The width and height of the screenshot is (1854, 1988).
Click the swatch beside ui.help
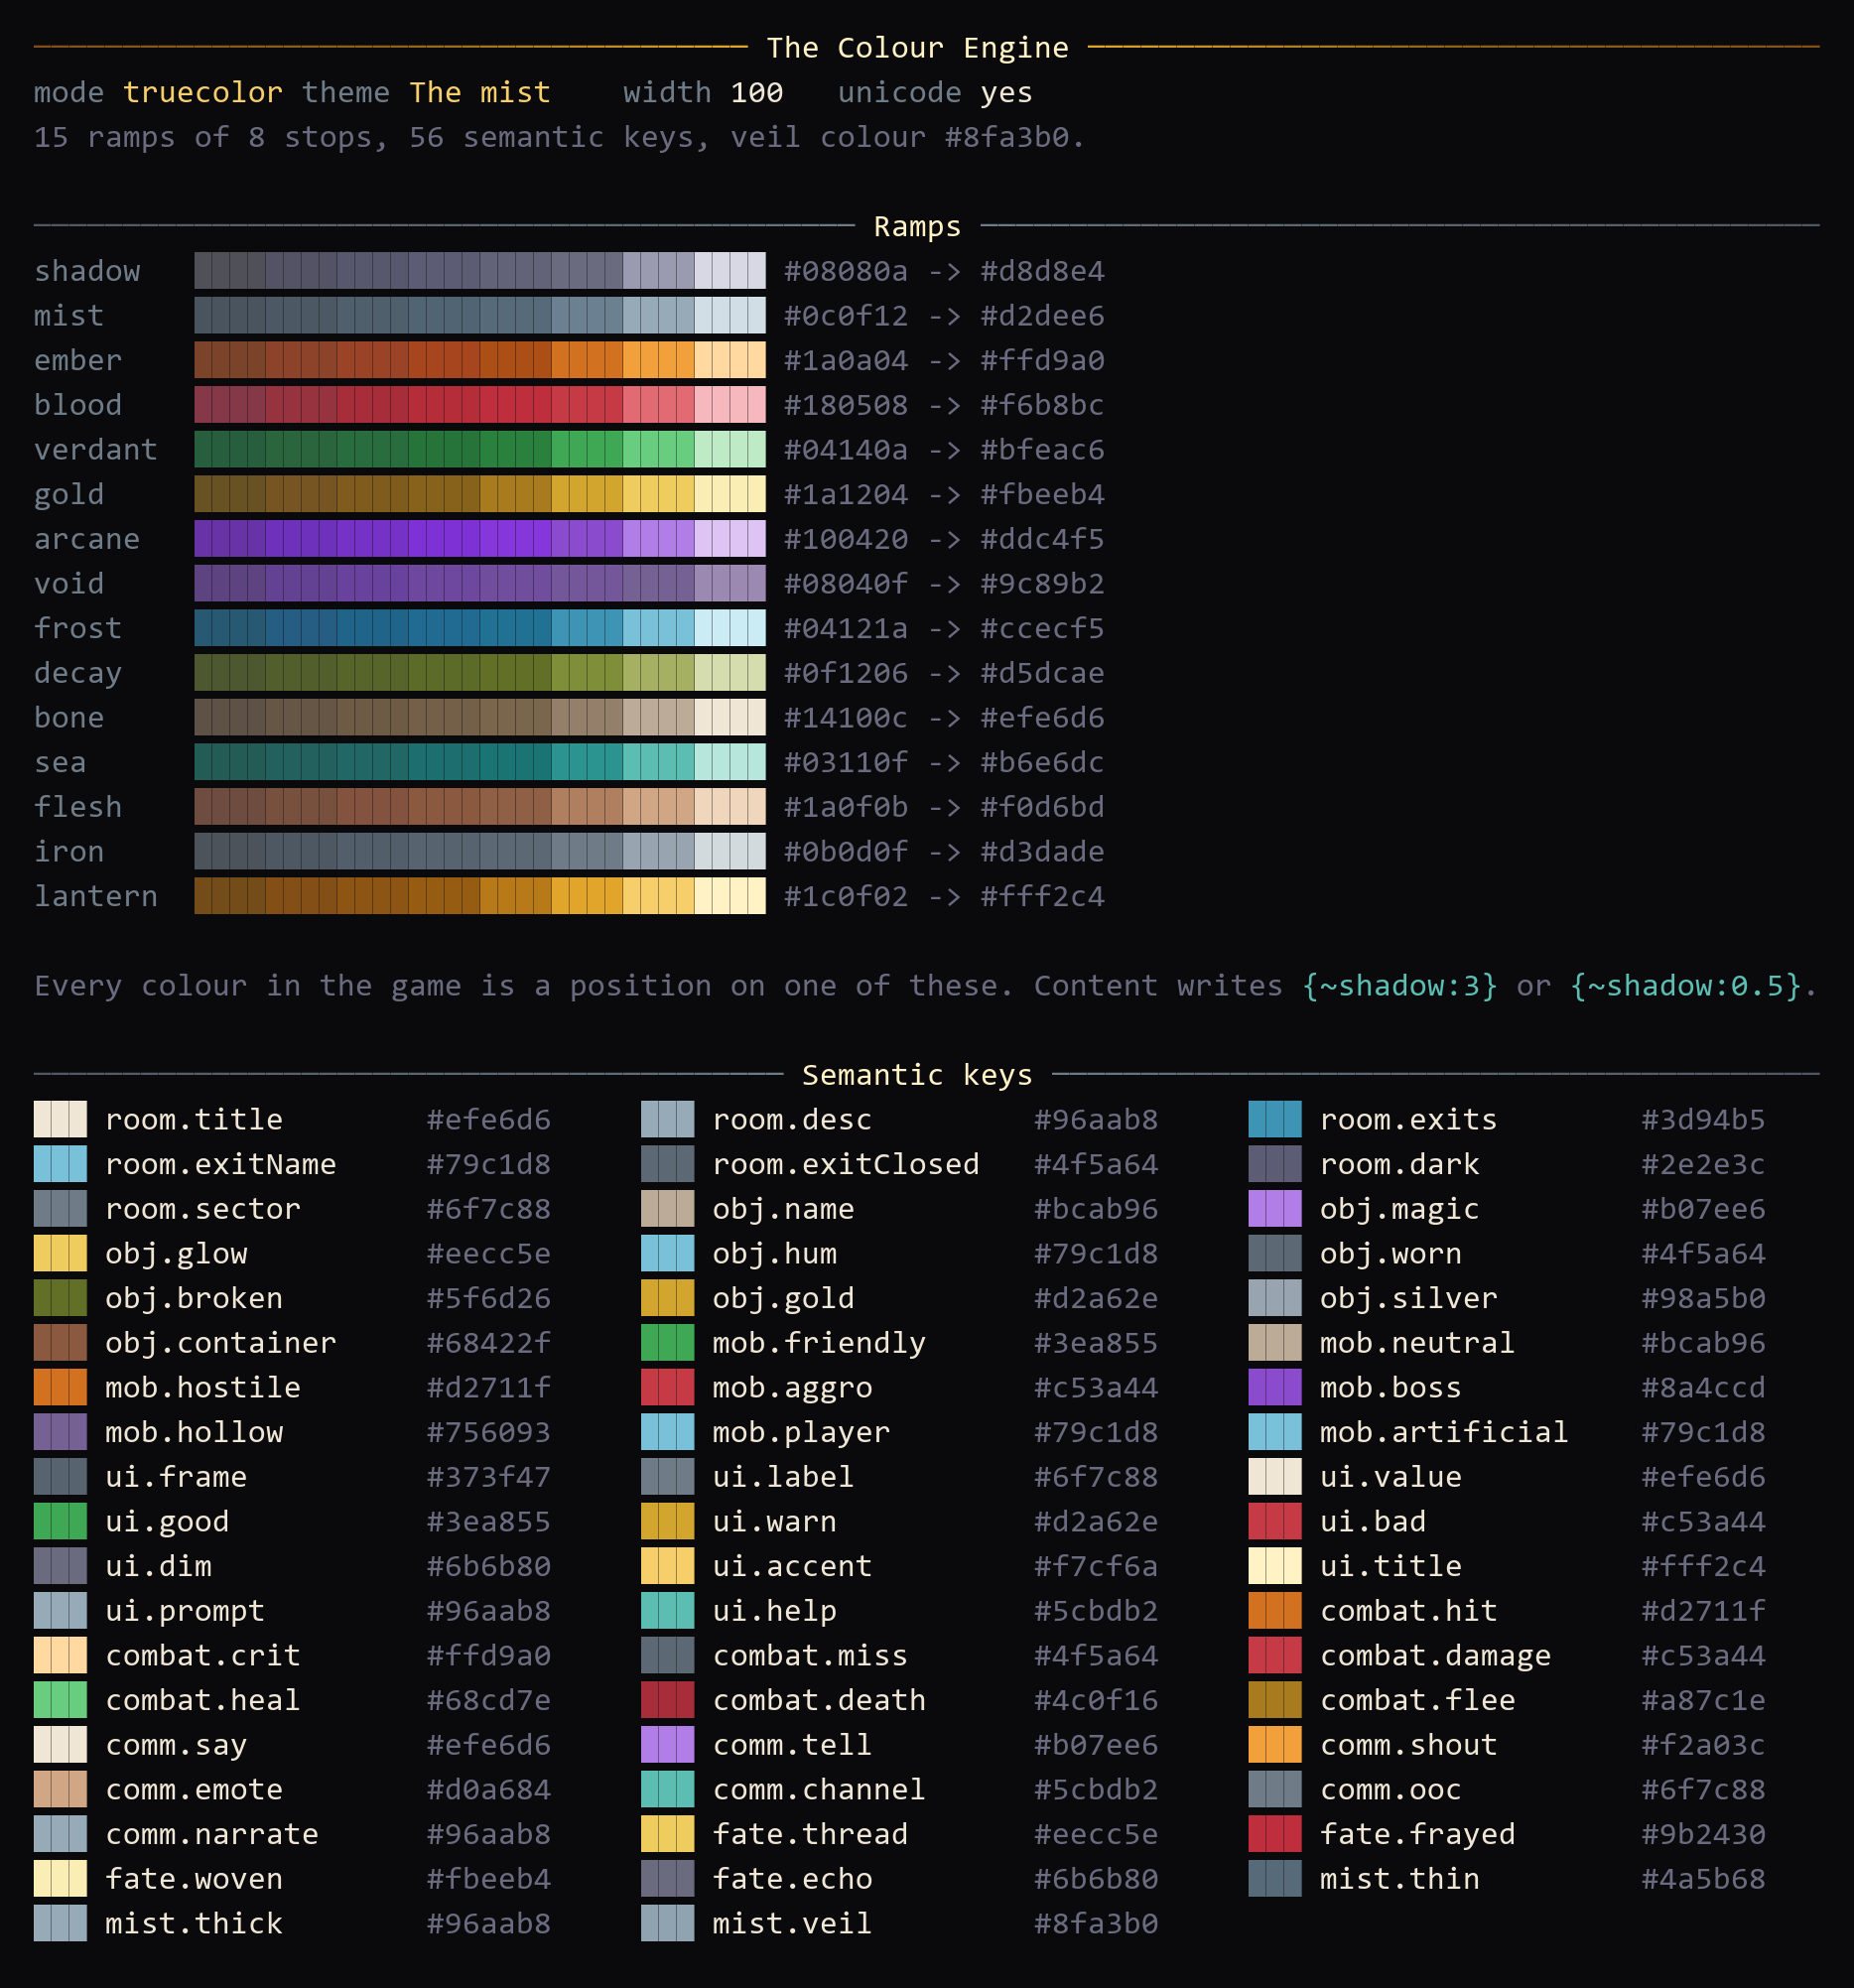click(x=667, y=1610)
